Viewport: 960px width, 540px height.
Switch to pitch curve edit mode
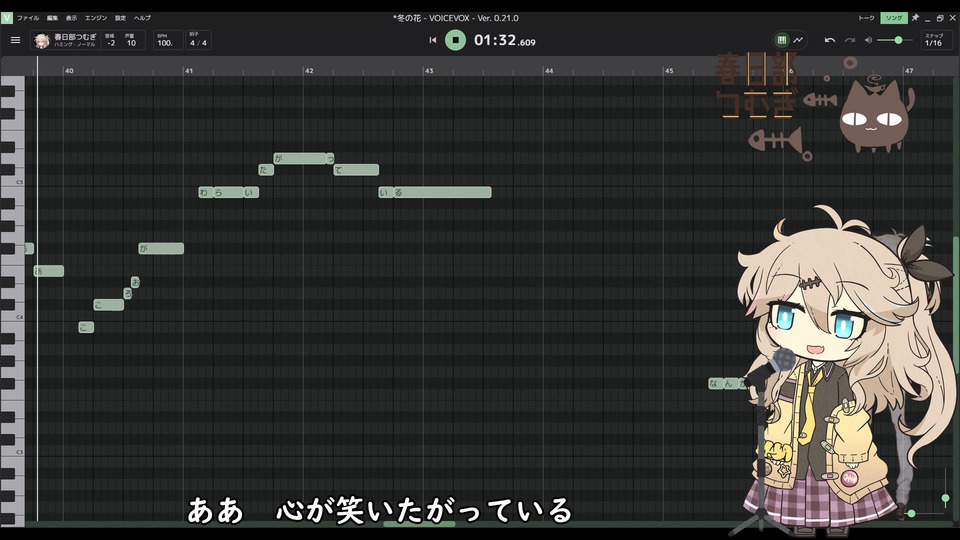(x=798, y=40)
